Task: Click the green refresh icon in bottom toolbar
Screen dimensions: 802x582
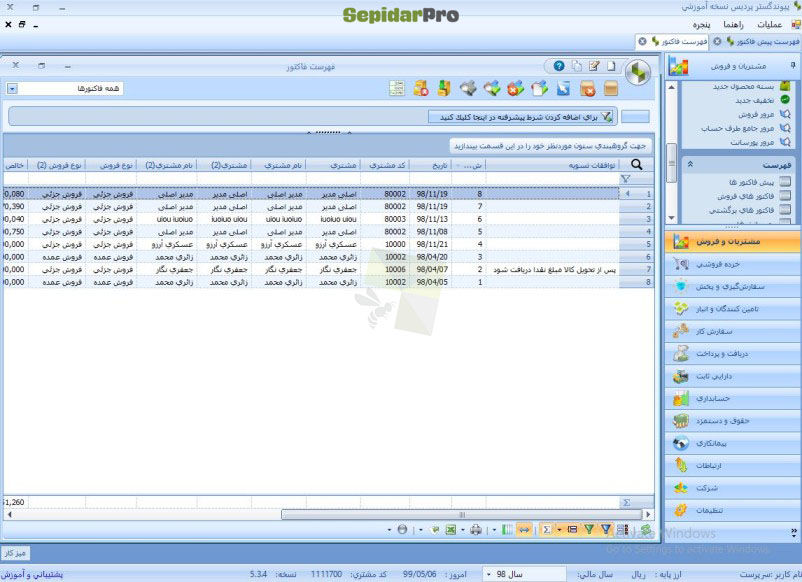Action: click(x=645, y=530)
